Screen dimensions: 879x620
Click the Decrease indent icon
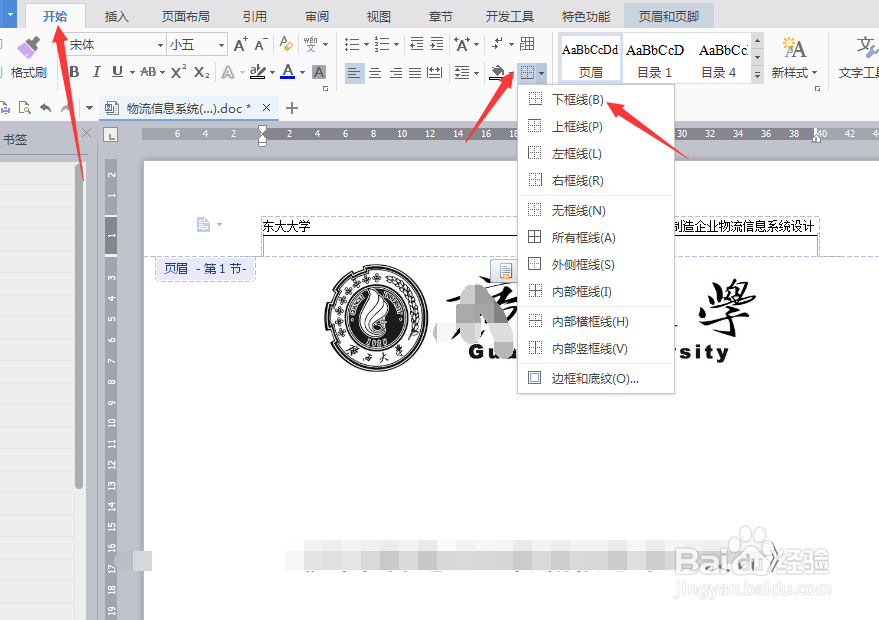[x=417, y=44]
